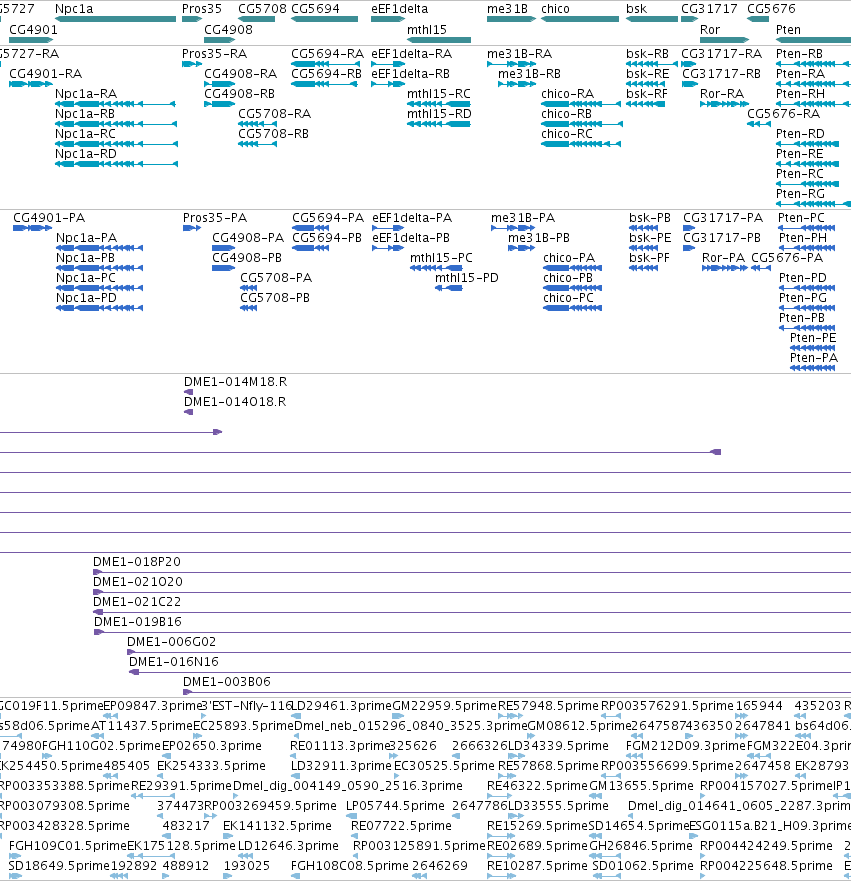This screenshot has height=881, width=851.
Task: Select the RE07722.5prime EST label
Action: pos(401,826)
